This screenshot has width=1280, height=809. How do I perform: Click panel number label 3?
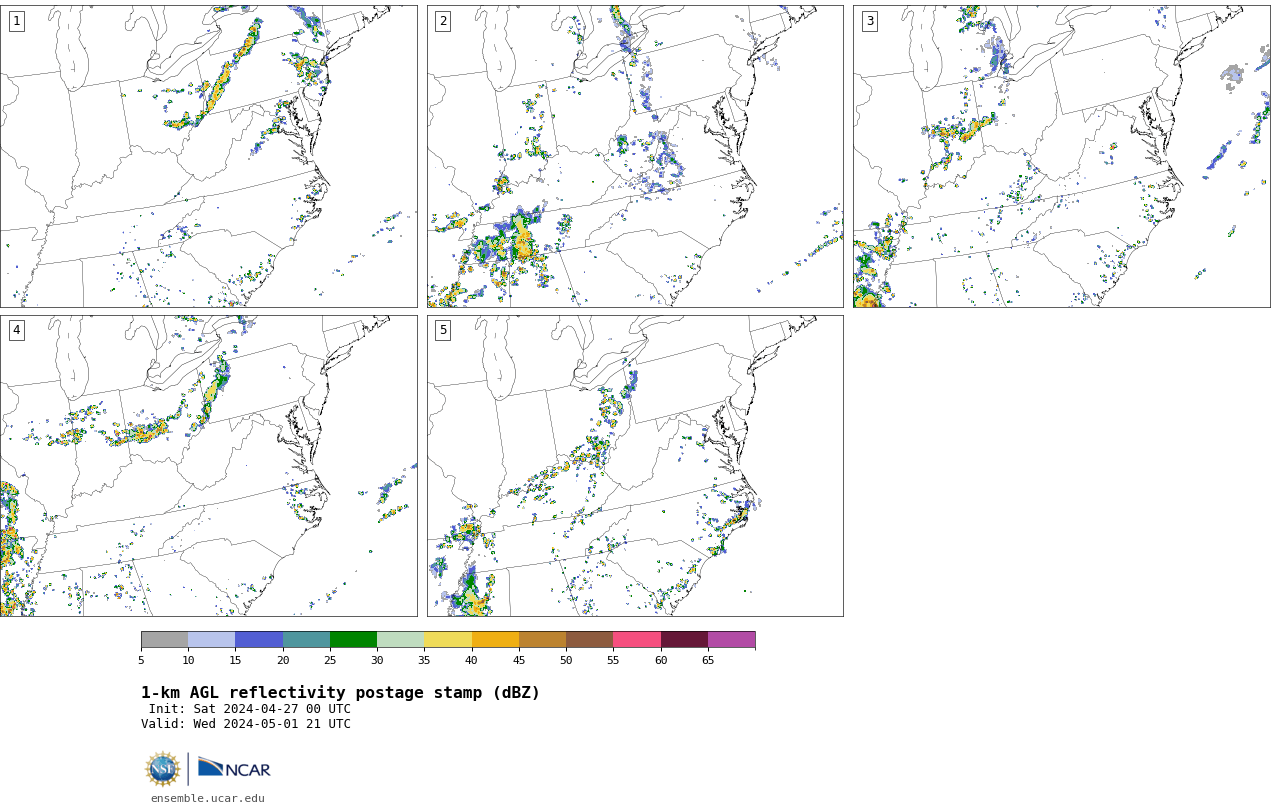(x=869, y=21)
